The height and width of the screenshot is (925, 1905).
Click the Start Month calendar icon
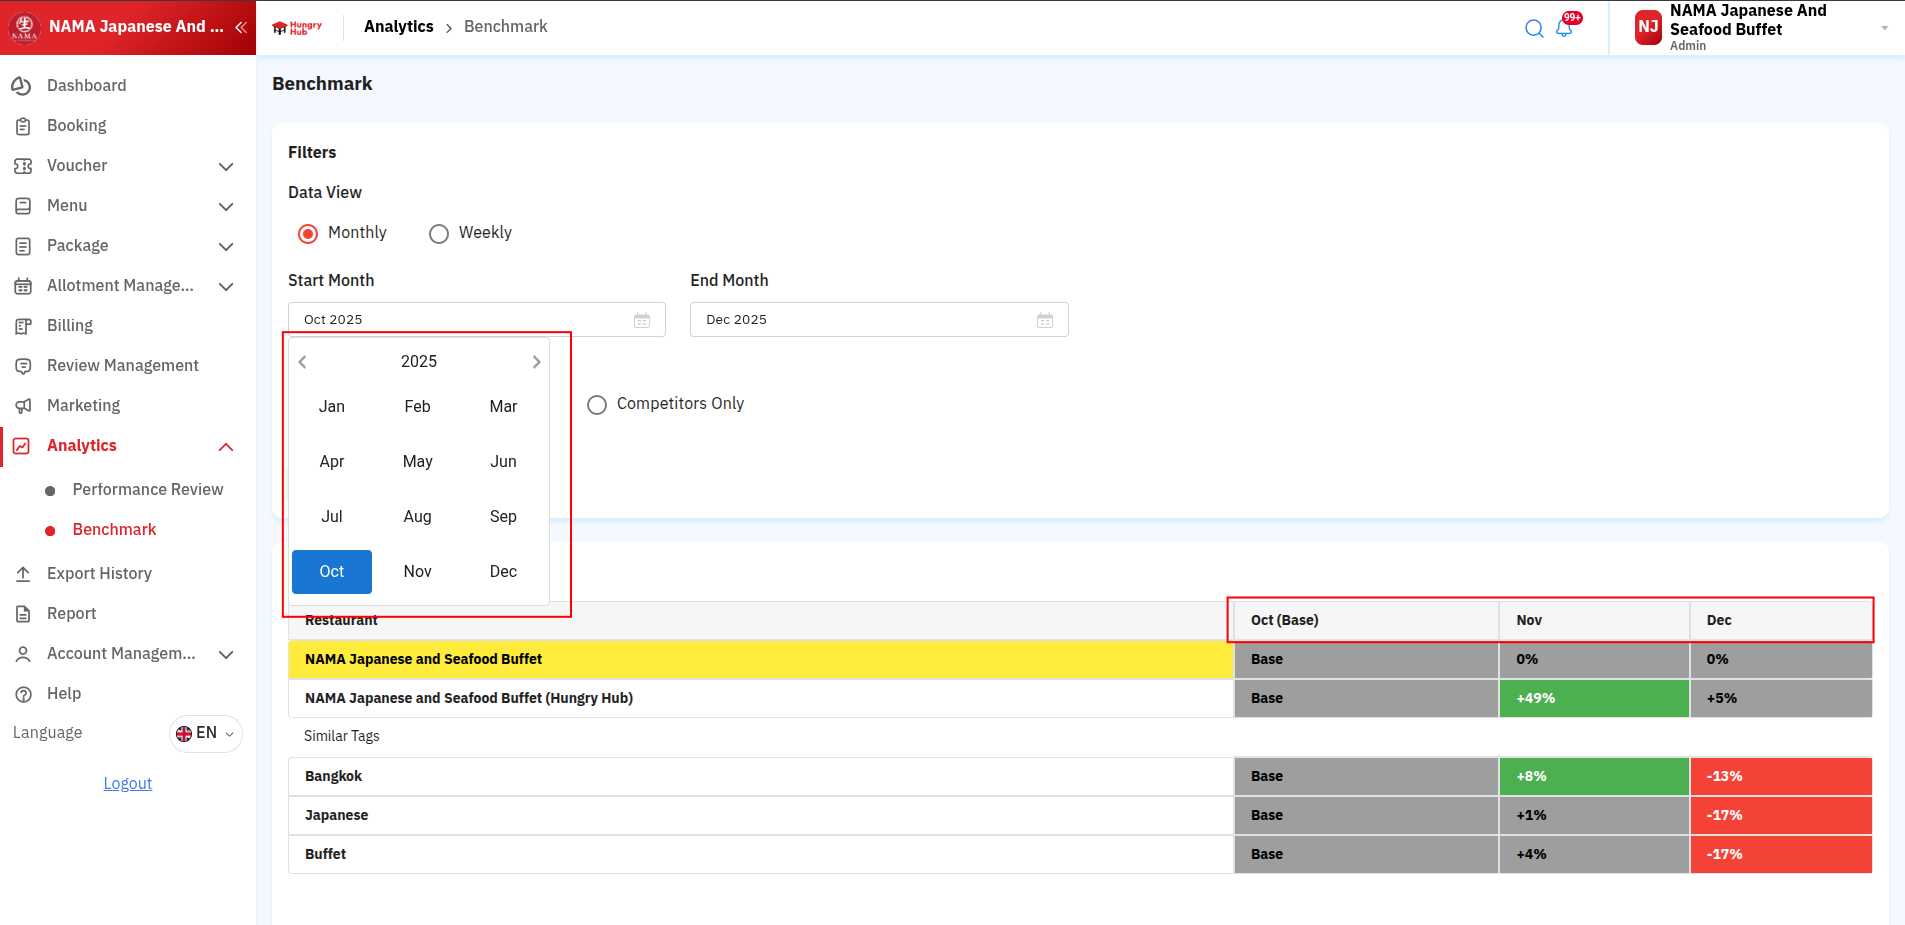coord(642,320)
